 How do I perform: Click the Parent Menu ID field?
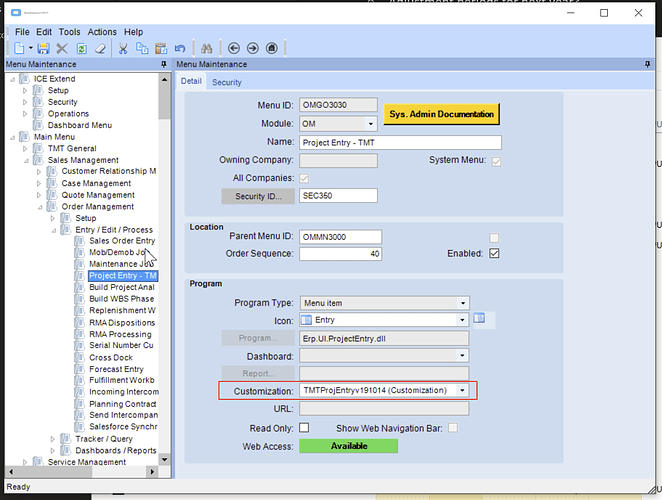(x=340, y=236)
